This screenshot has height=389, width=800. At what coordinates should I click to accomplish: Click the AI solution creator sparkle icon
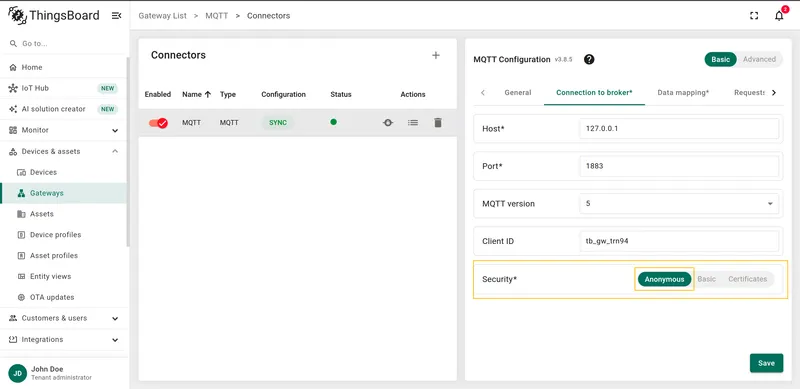click(x=13, y=109)
